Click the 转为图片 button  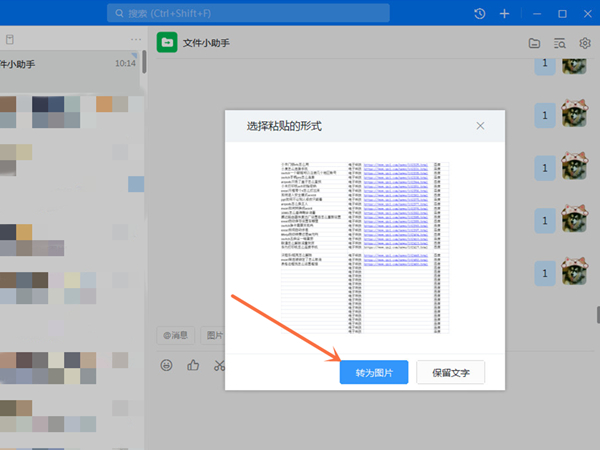pyautogui.click(x=374, y=373)
